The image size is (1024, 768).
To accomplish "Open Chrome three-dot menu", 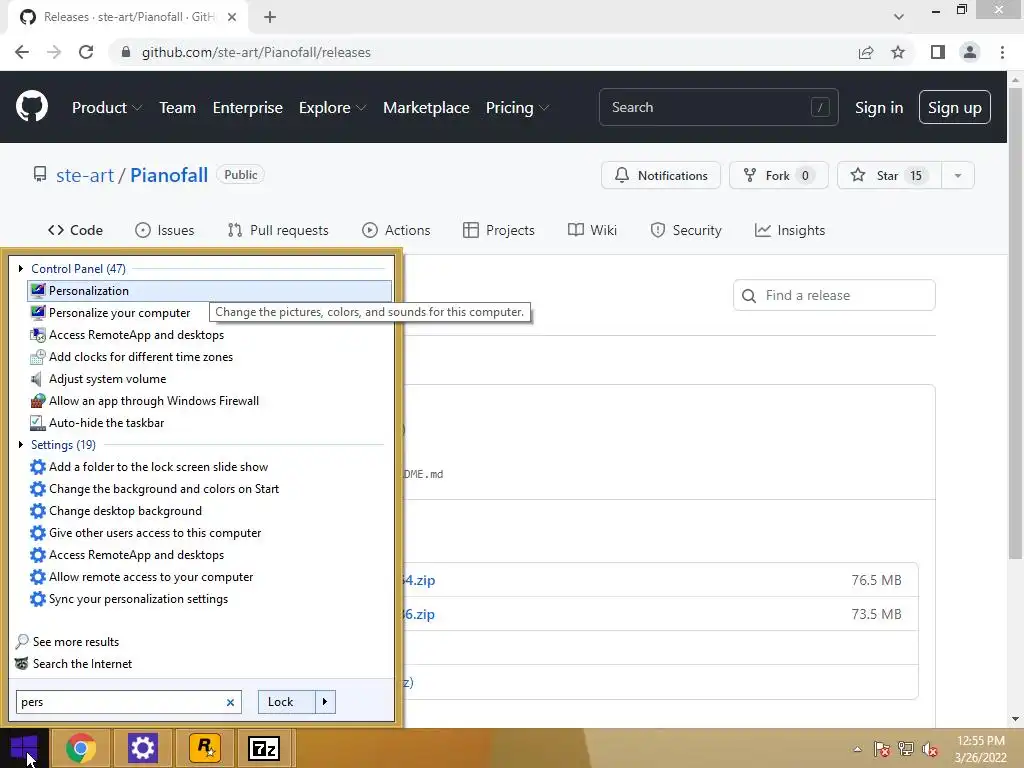I will (x=1002, y=52).
